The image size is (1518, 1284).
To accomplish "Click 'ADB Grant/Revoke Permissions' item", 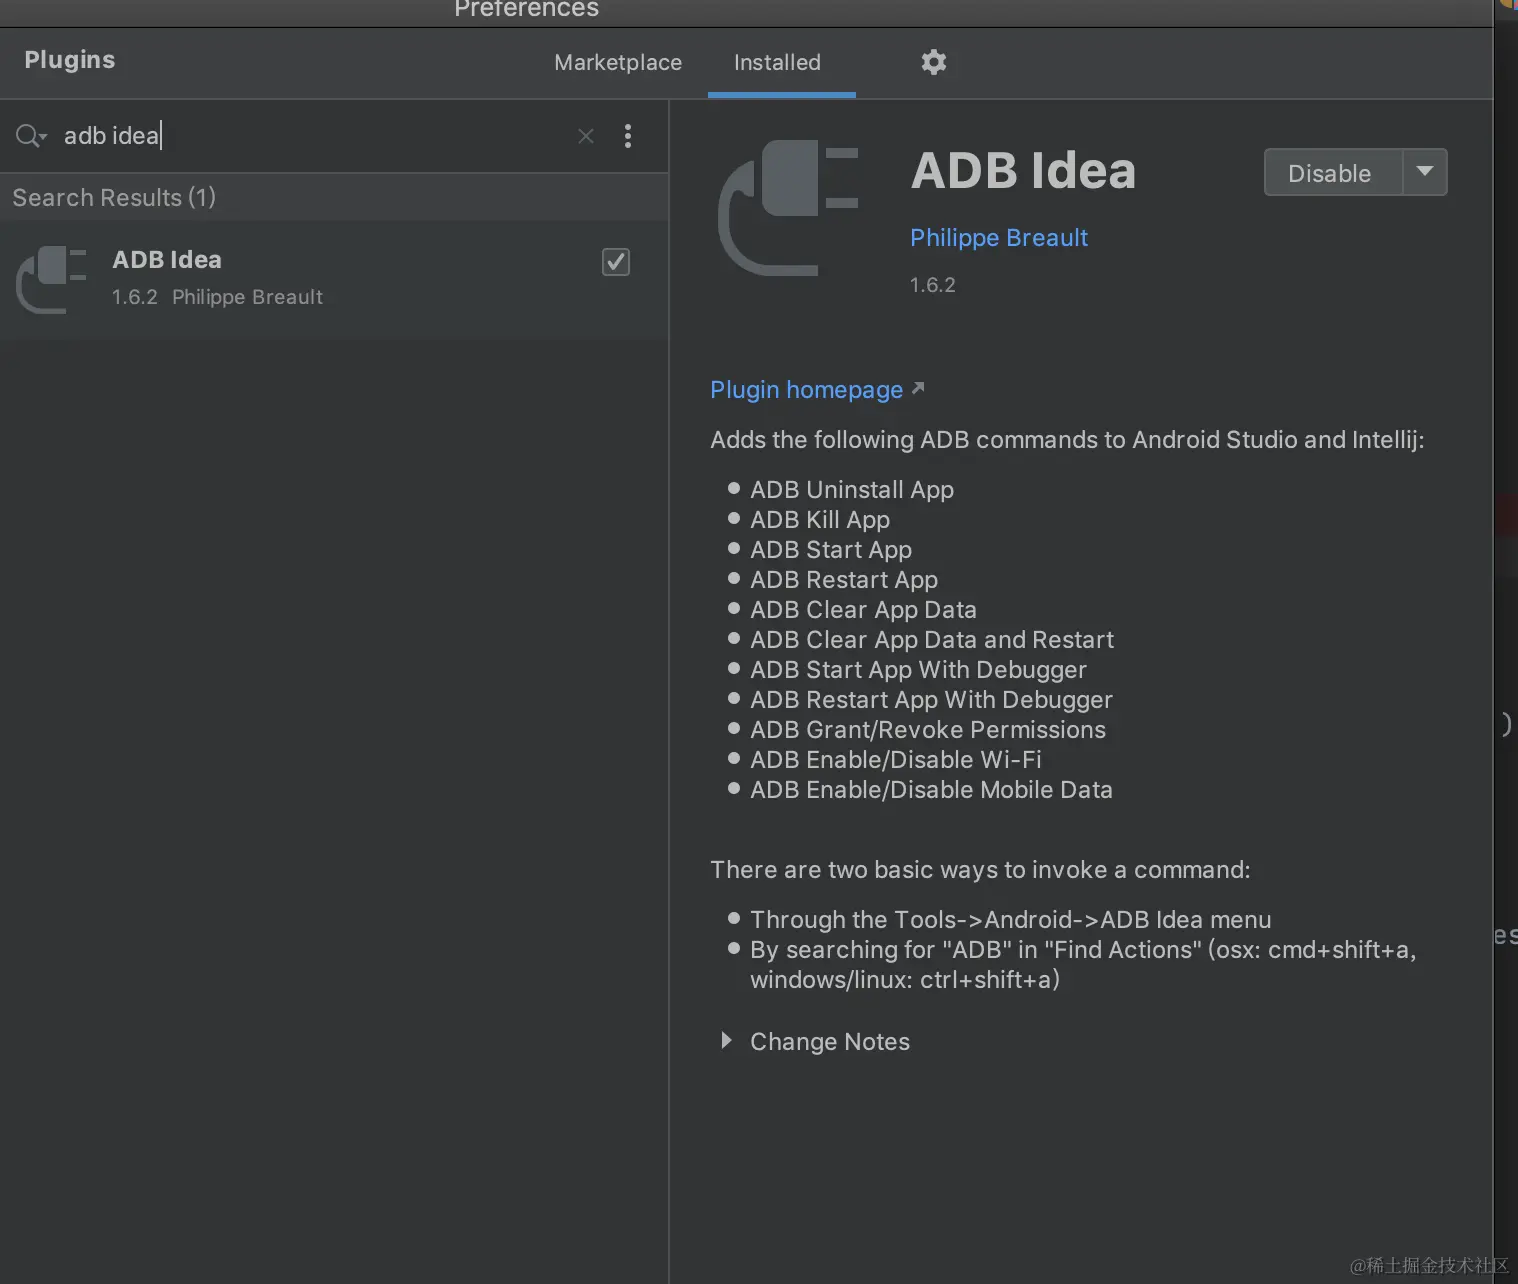I will coord(928,730).
